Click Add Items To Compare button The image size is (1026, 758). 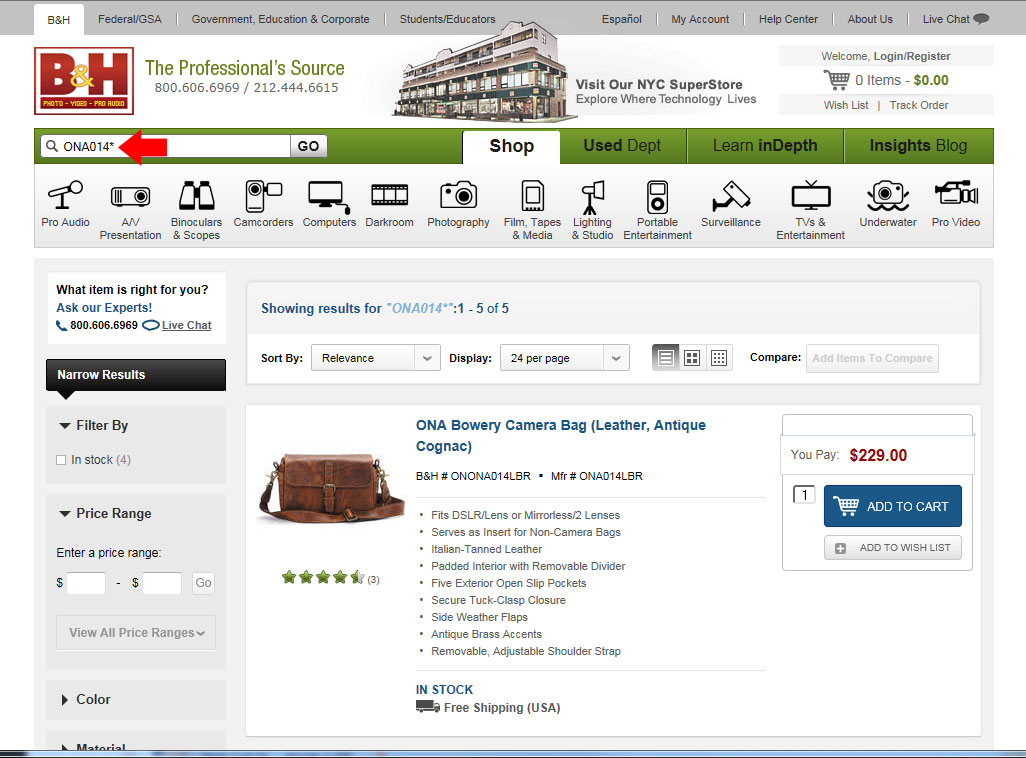872,358
